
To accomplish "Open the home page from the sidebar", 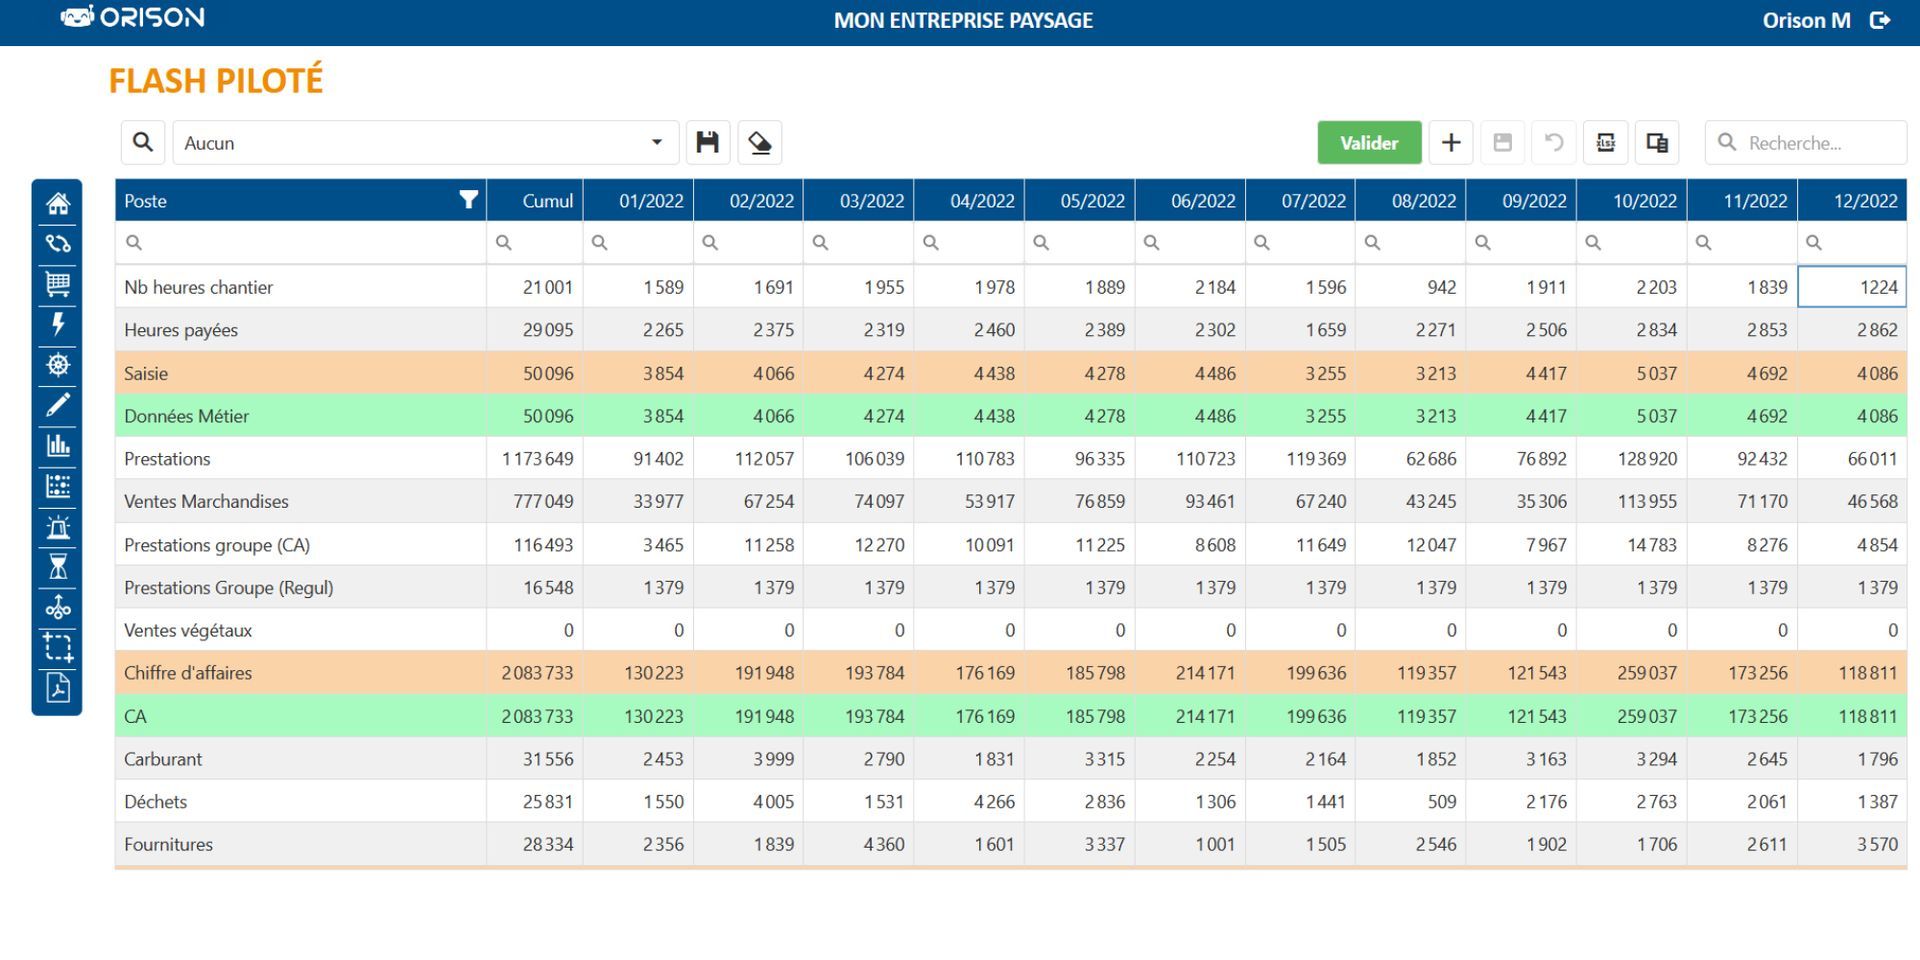I will [x=58, y=203].
